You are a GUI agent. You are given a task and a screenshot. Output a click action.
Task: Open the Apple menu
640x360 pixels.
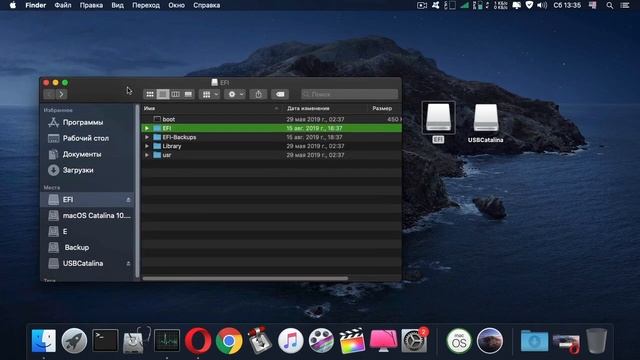pyautogui.click(x=13, y=5)
